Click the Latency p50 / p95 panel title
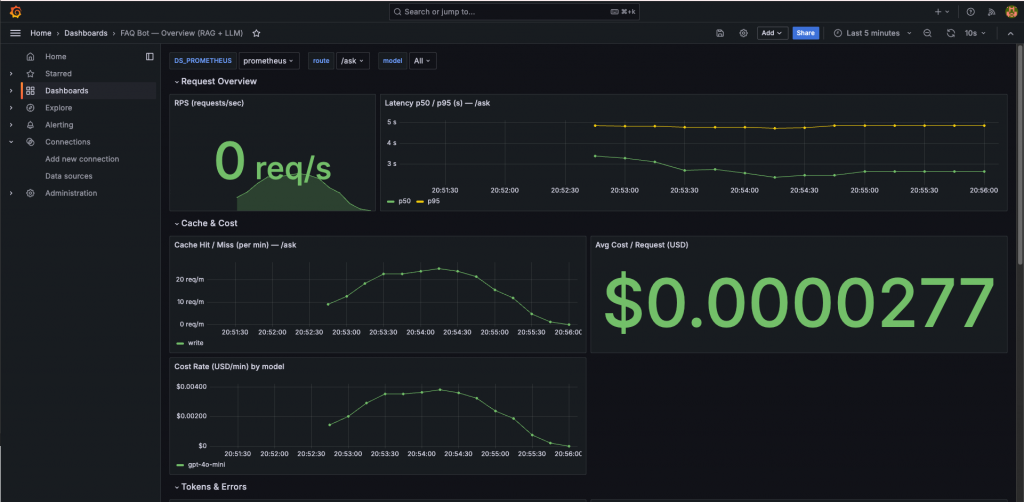The image size is (1024, 502). coord(437,102)
